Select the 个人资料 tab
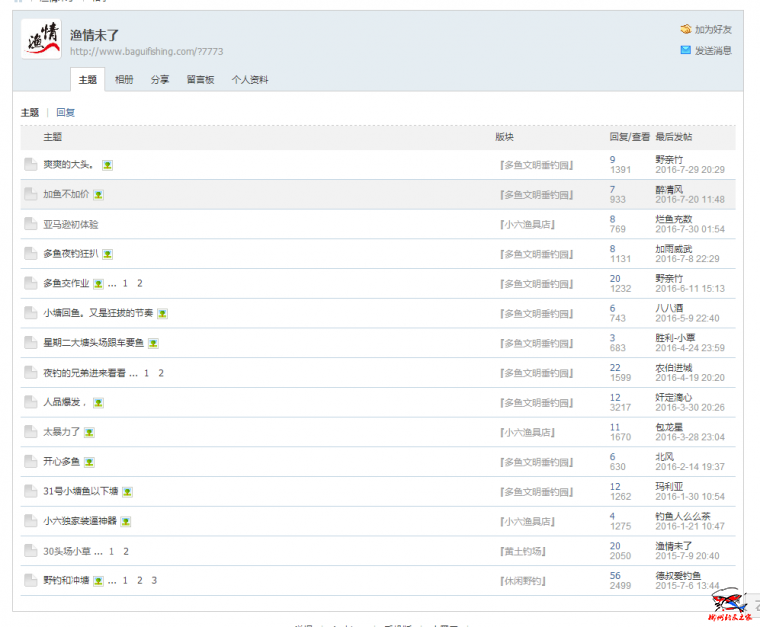 [x=250, y=80]
